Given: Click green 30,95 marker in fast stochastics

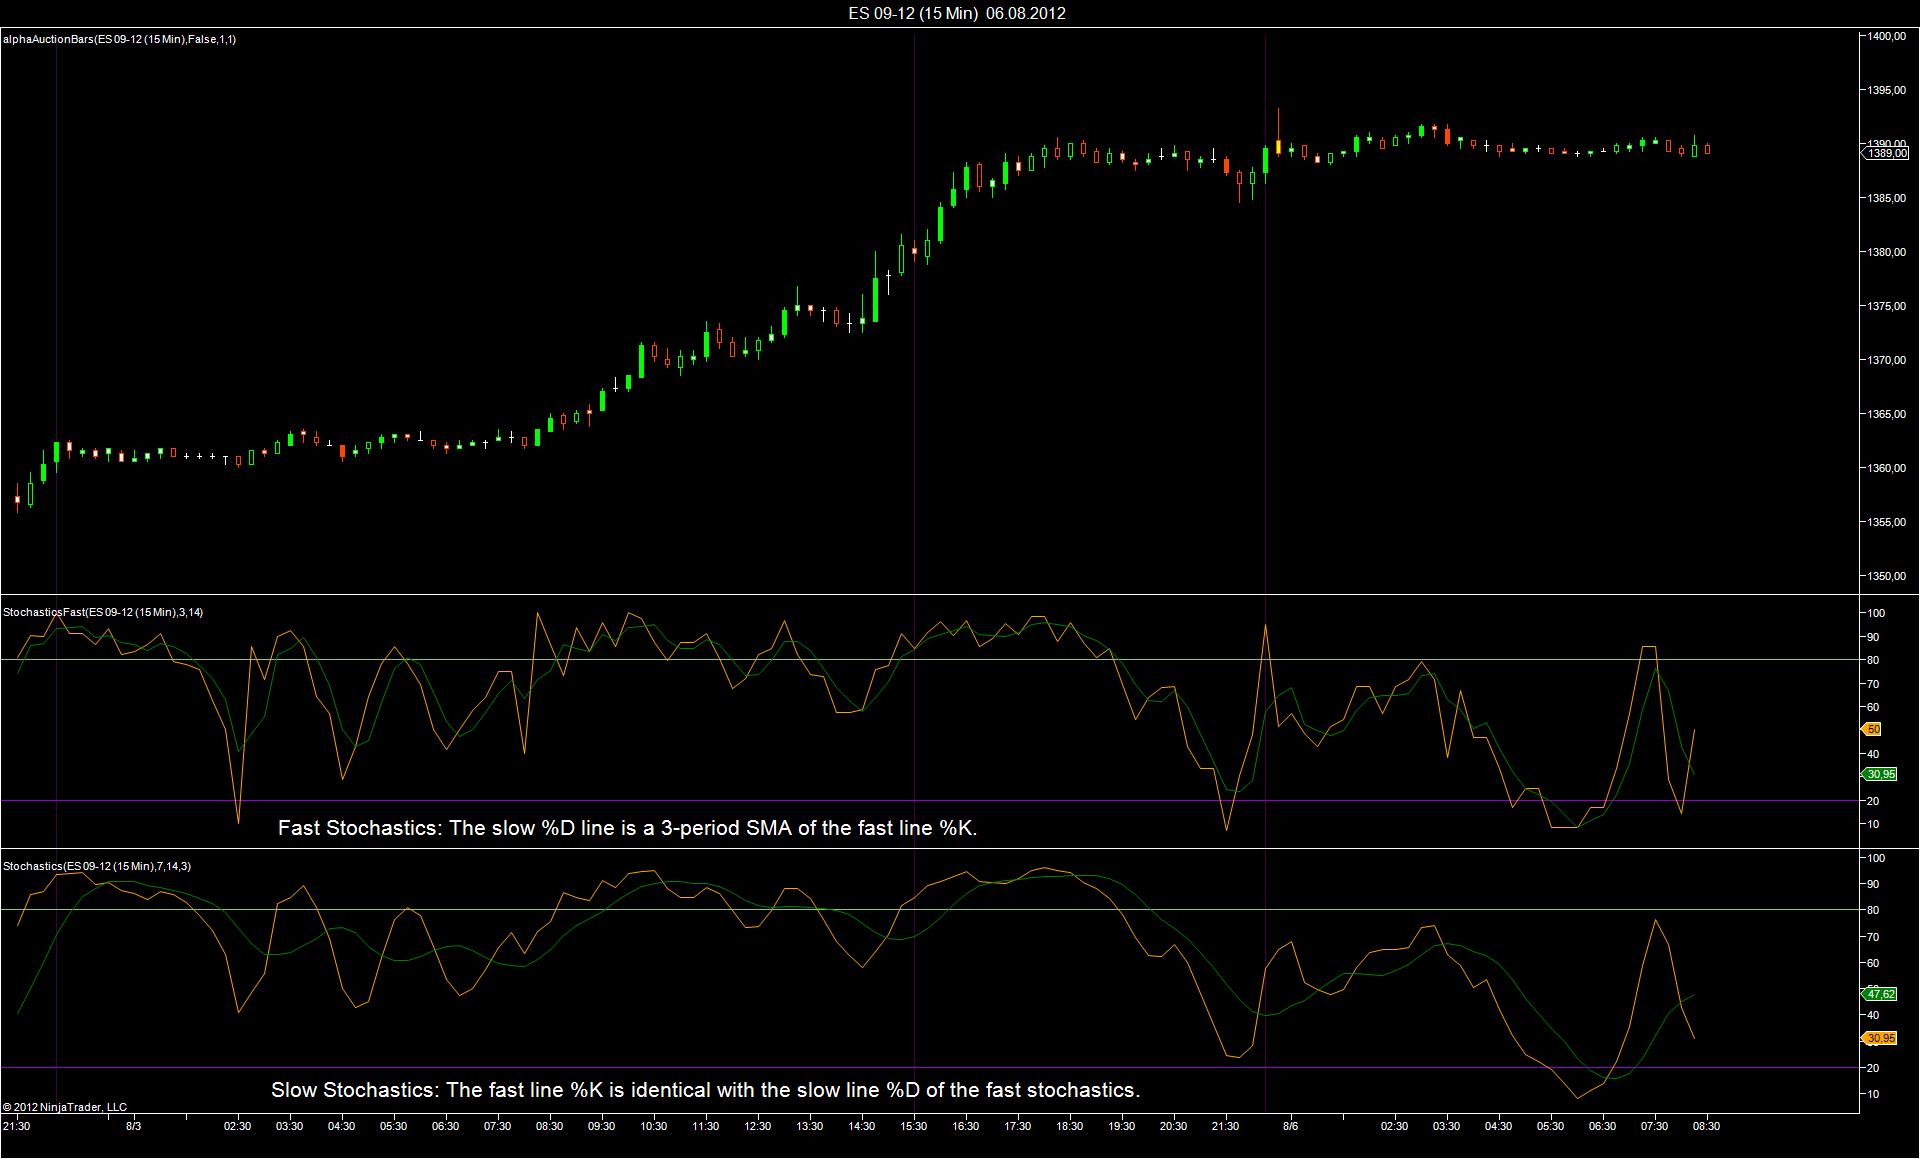Looking at the screenshot, I should pos(1879,774).
